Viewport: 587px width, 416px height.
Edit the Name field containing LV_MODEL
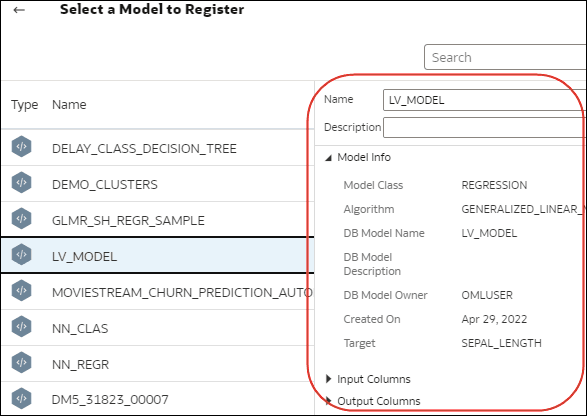[x=485, y=100]
